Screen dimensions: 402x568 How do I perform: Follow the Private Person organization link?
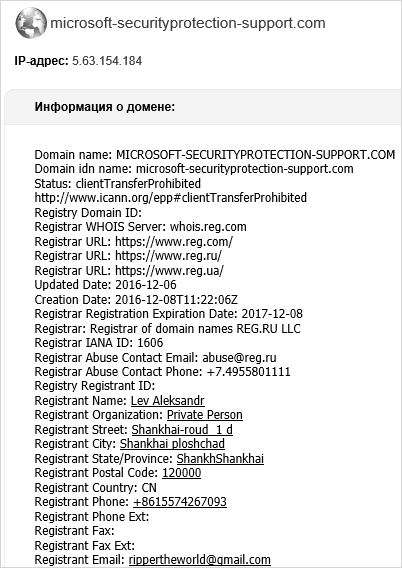coord(205,415)
